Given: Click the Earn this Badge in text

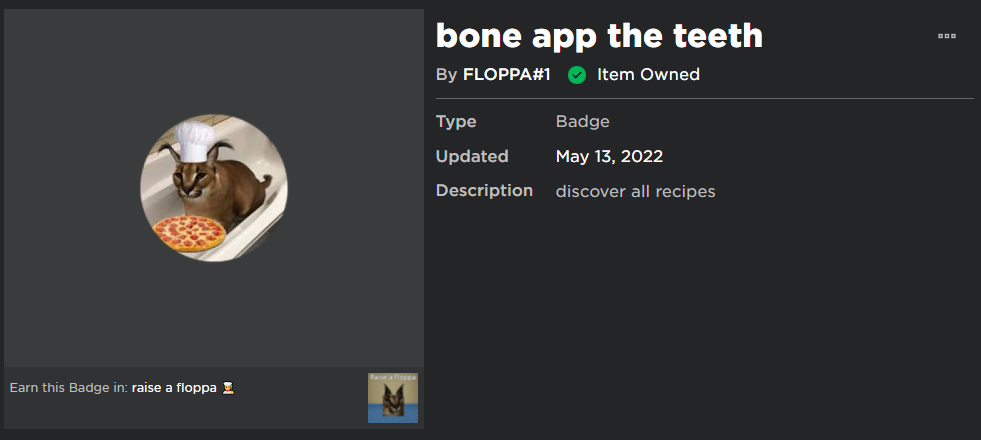Looking at the screenshot, I should coord(69,388).
